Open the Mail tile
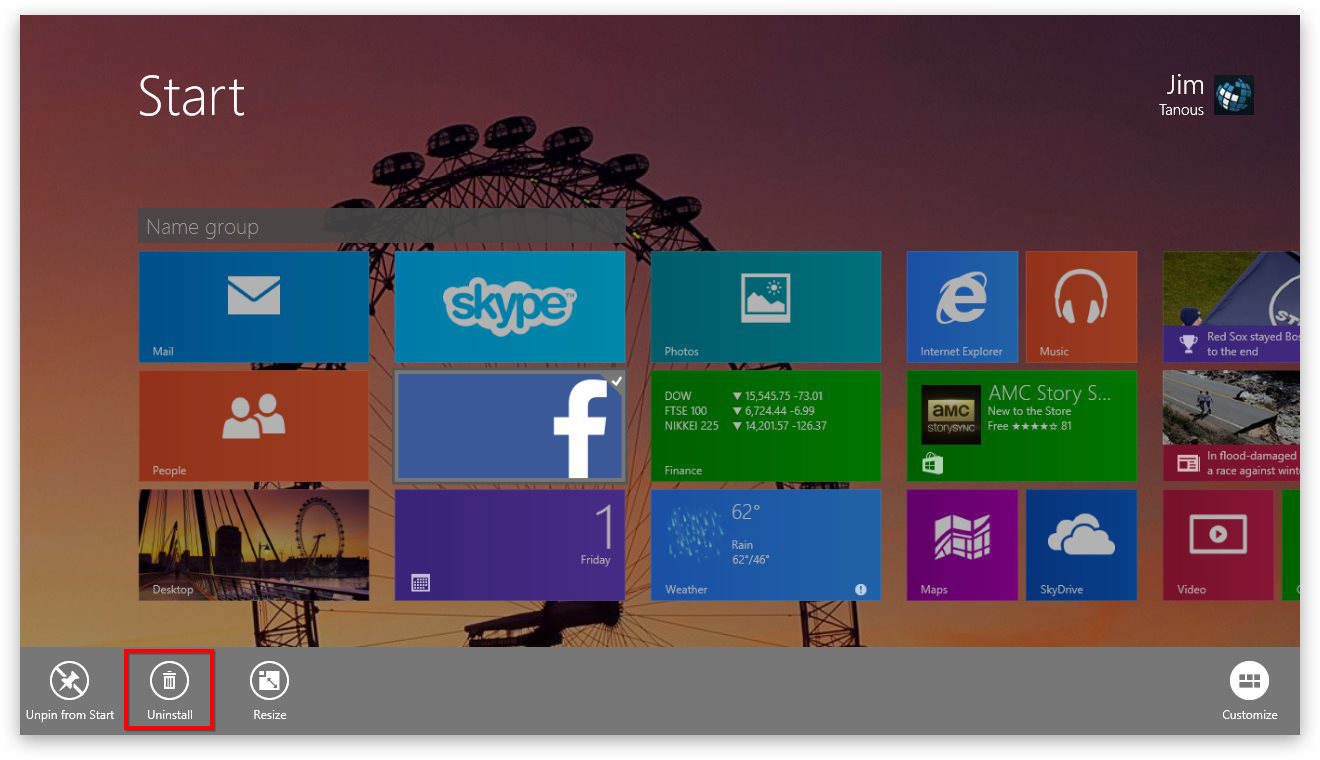 (x=254, y=306)
